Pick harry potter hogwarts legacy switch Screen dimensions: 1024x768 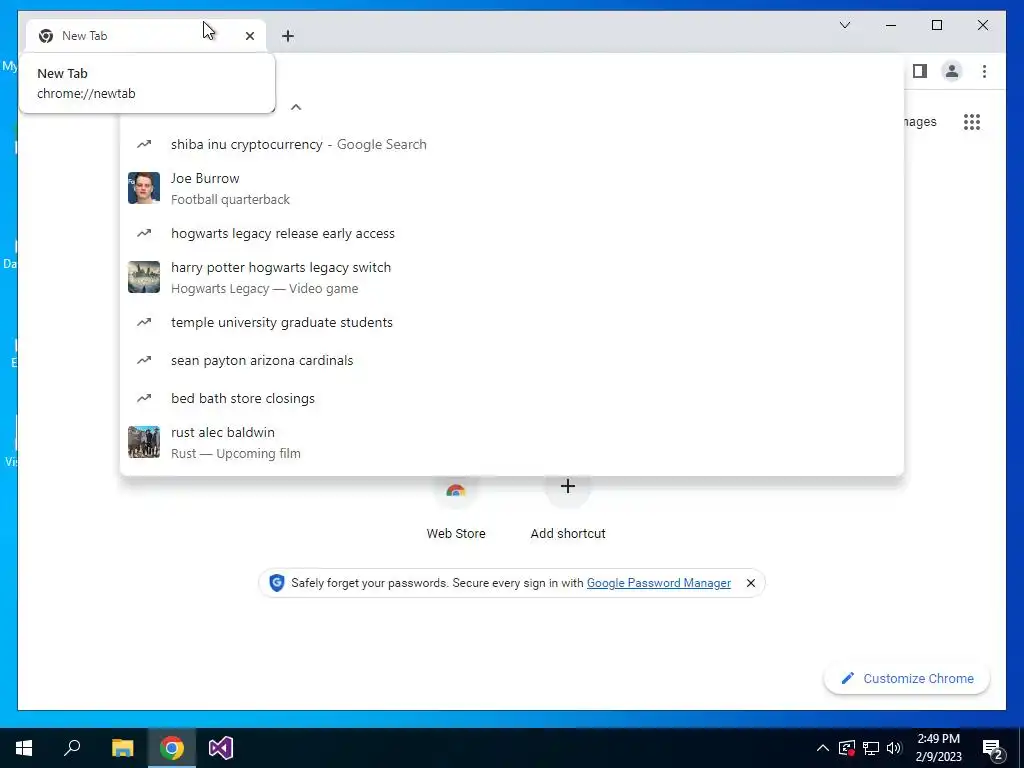pos(512,278)
